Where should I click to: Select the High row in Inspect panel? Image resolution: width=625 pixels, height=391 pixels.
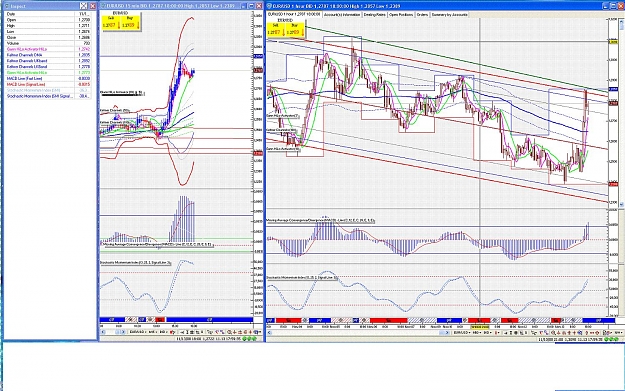click(x=48, y=26)
